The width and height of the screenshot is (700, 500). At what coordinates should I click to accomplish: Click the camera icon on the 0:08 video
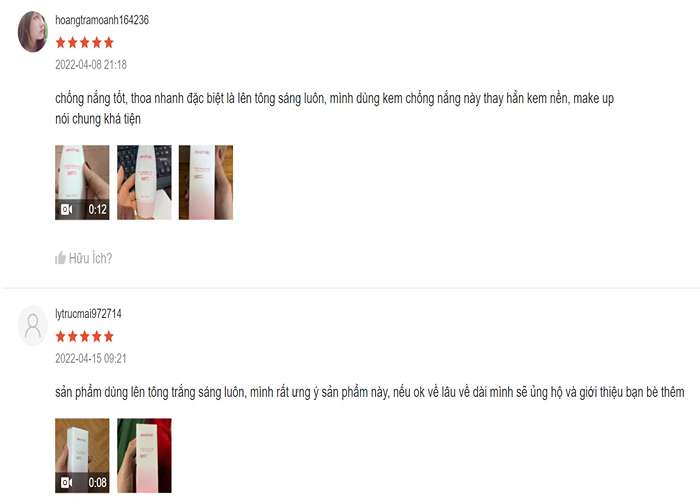(67, 483)
